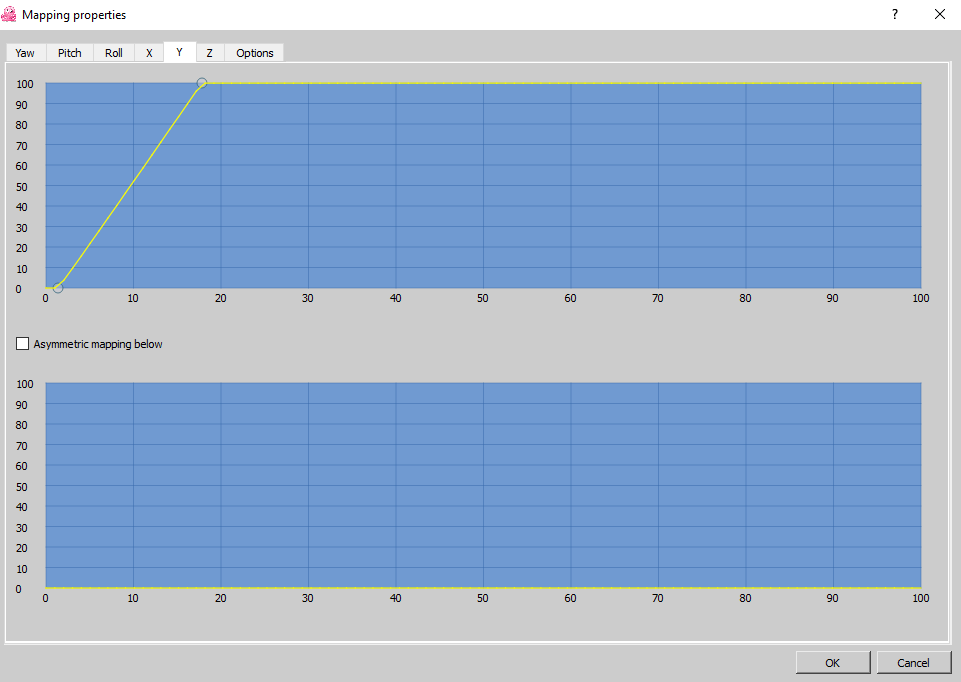Click the opentrack octopus title icon
The width and height of the screenshot is (961, 682).
9,14
